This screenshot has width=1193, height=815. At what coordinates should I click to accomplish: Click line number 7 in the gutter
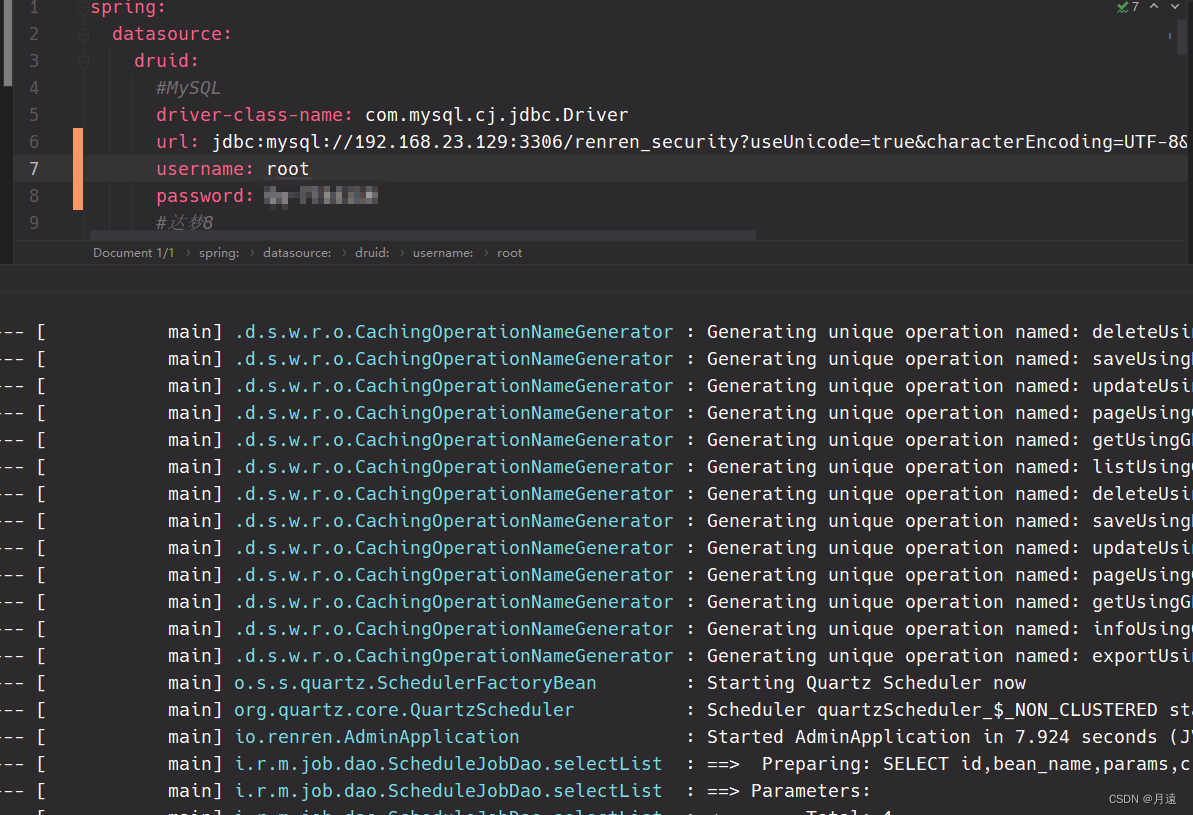(x=34, y=169)
